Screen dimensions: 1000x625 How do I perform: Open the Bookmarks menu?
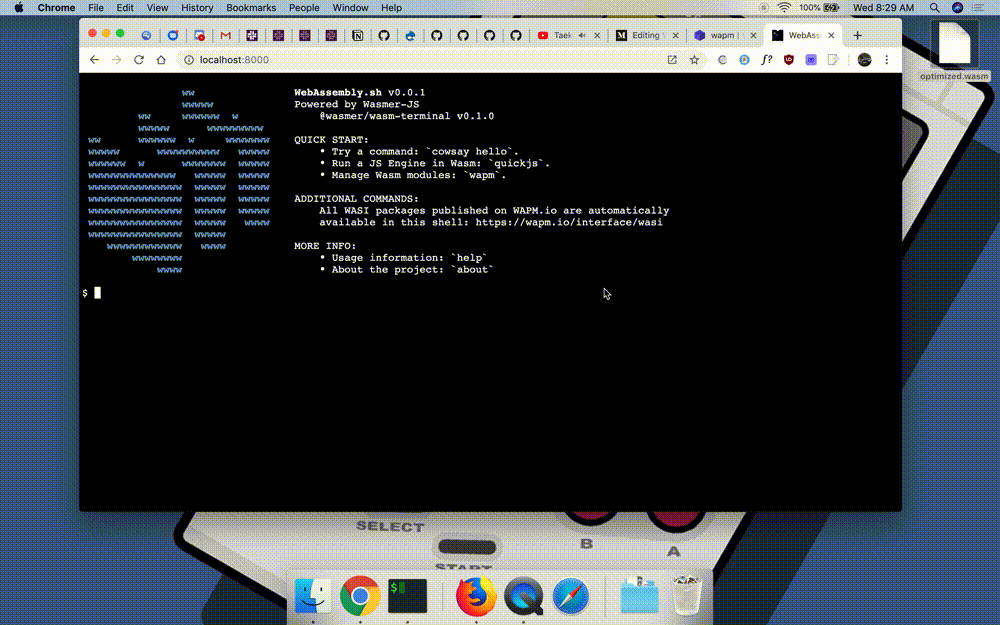coord(251,8)
